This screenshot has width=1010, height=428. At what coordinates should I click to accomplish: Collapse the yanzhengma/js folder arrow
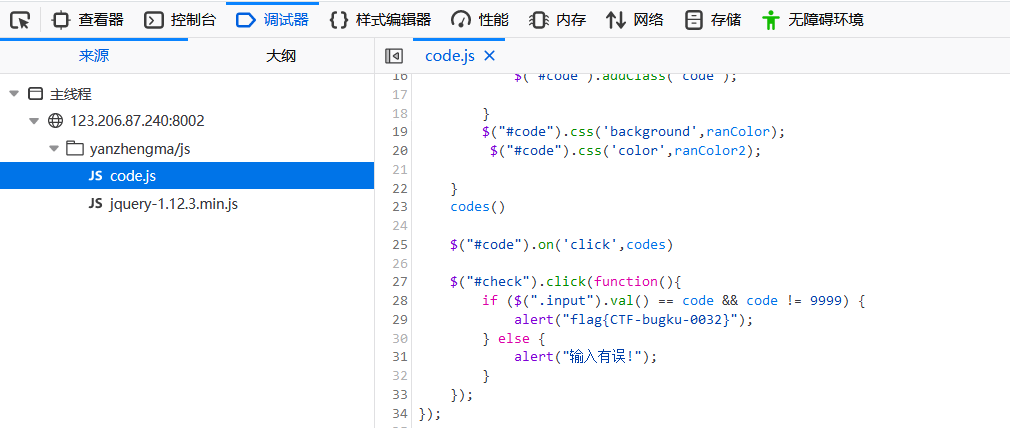pyautogui.click(x=54, y=149)
